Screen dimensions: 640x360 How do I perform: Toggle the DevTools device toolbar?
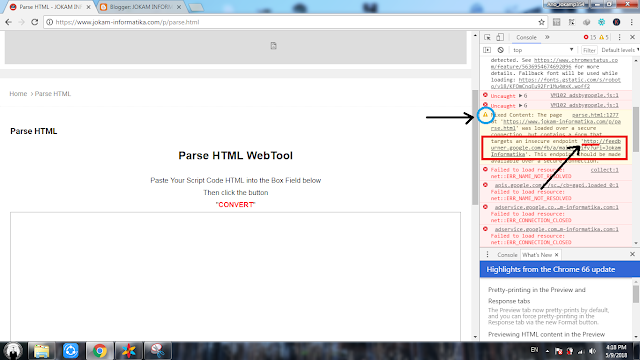(x=500, y=37)
